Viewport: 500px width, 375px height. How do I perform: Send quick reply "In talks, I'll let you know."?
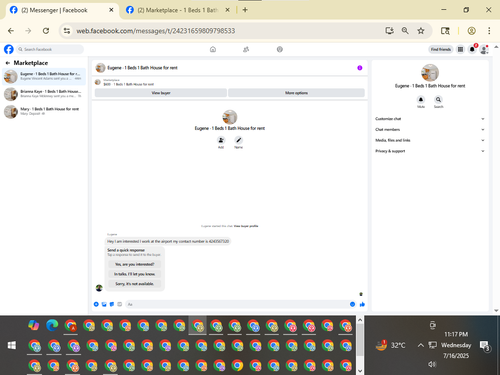[x=135, y=274]
